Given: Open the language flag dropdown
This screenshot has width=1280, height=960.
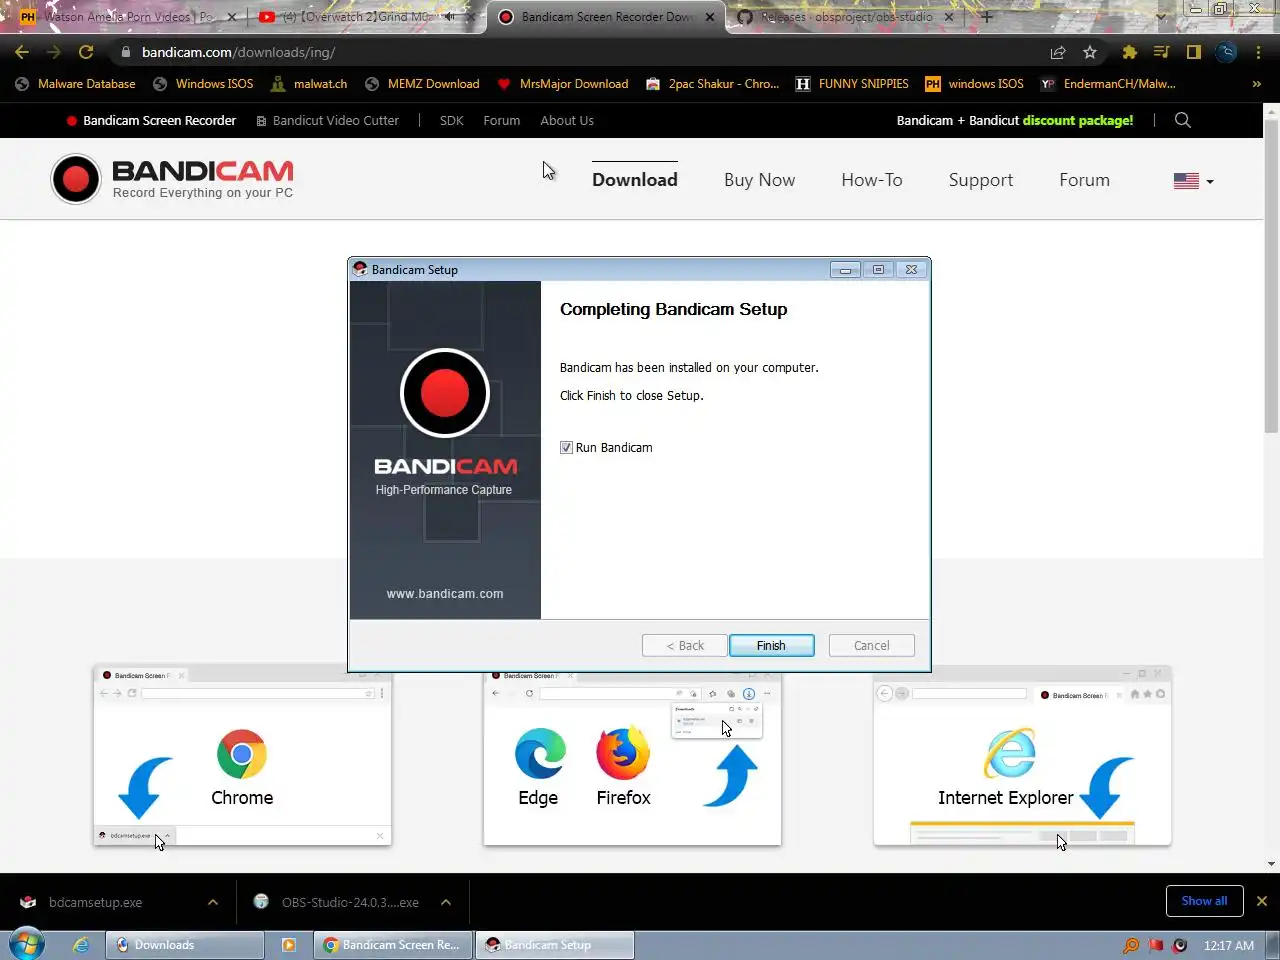Looking at the screenshot, I should 1193,181.
